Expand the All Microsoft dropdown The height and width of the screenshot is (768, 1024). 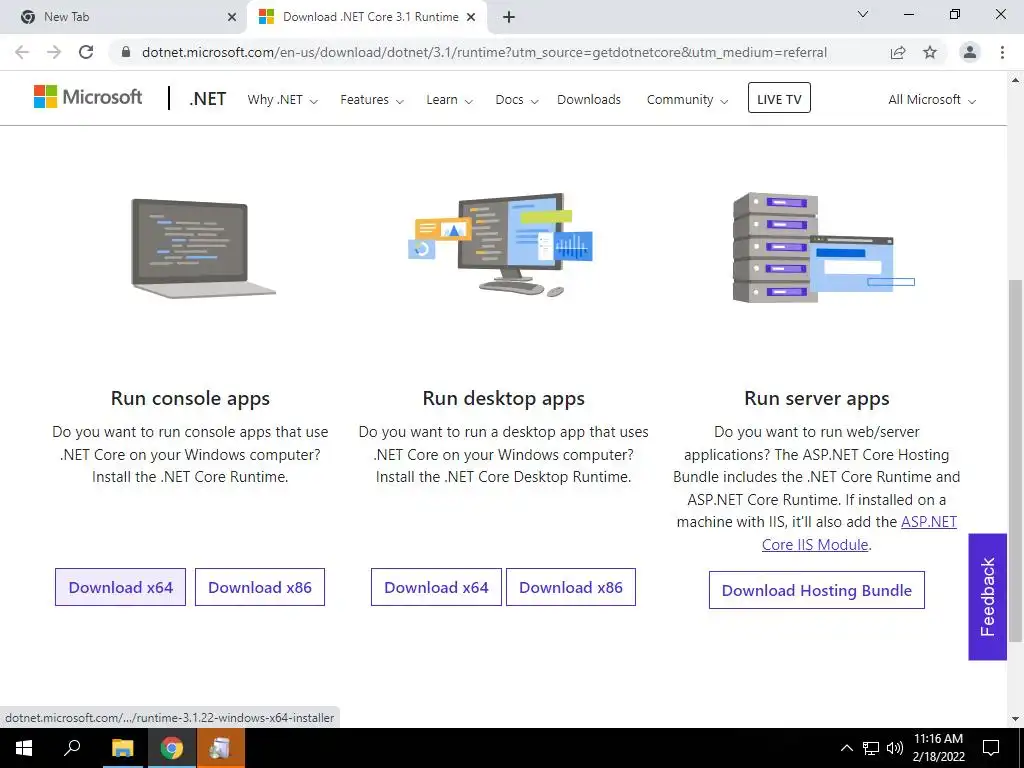[932, 100]
